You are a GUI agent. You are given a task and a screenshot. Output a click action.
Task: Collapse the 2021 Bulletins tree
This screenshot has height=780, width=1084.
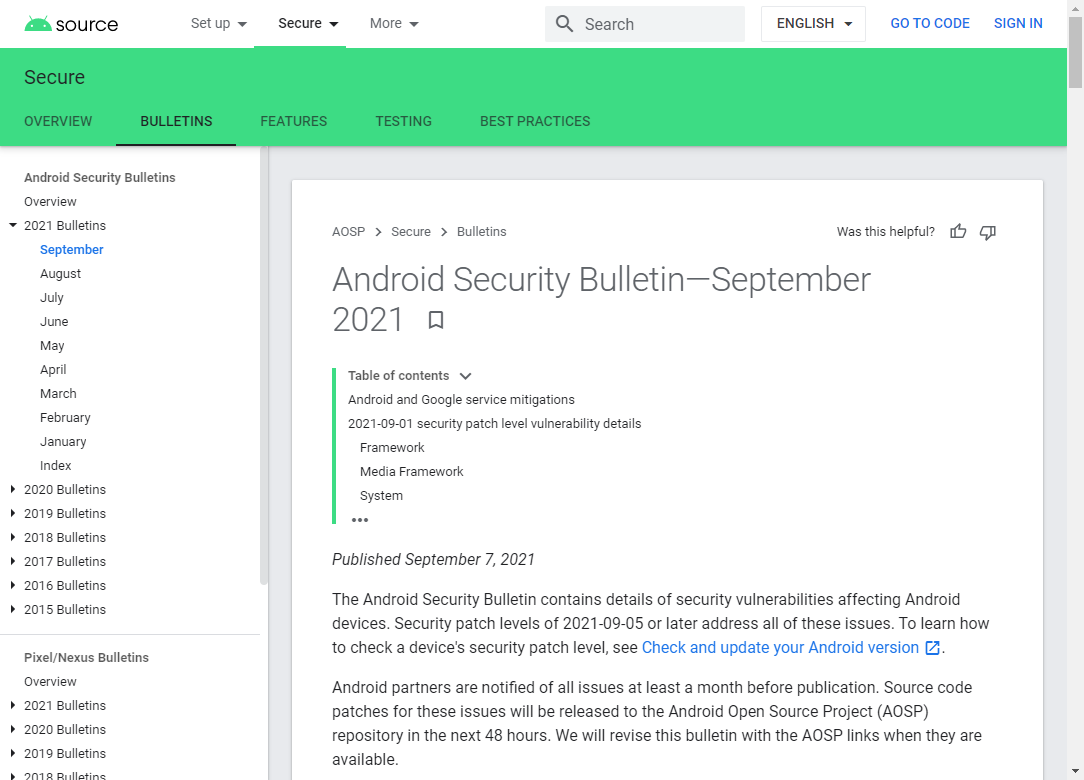[x=12, y=225]
